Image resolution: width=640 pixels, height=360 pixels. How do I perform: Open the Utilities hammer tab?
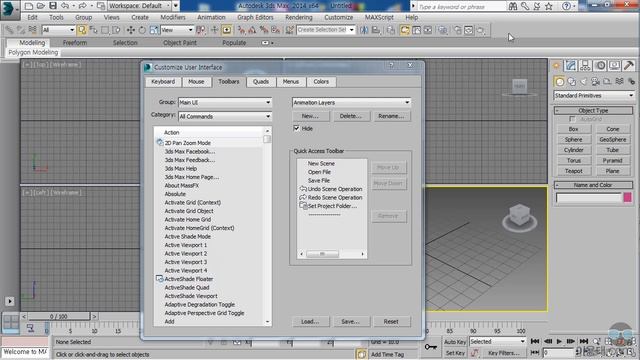629,65
